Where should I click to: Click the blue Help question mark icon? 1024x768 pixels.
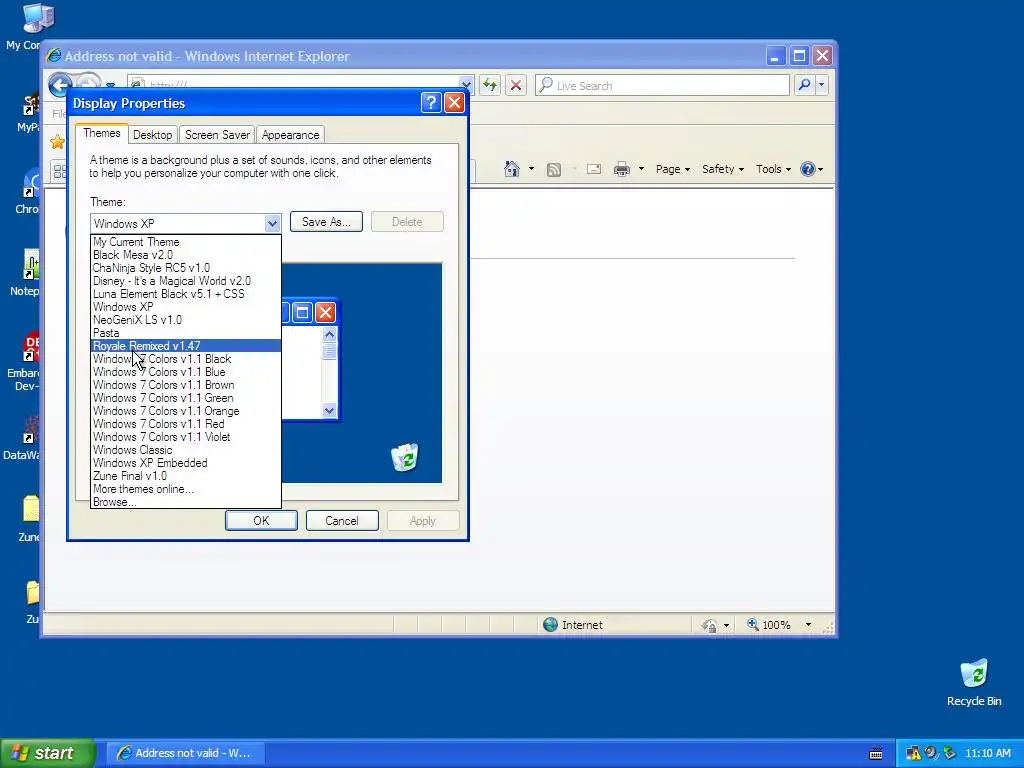tap(808, 169)
